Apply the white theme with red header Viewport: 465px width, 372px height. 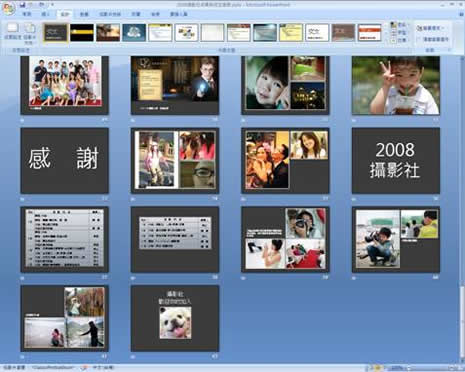369,32
